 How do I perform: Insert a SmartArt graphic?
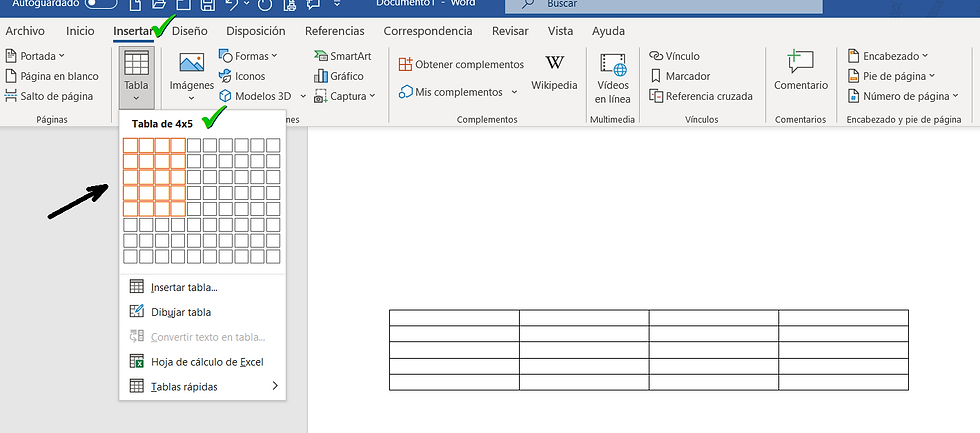342,56
